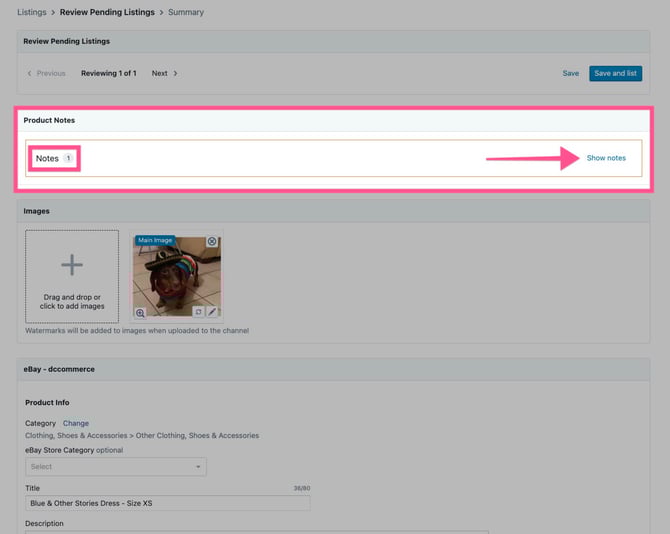Screen dimensions: 670x534
Task: Open eBay Store Category dropdown
Action: tap(116, 466)
